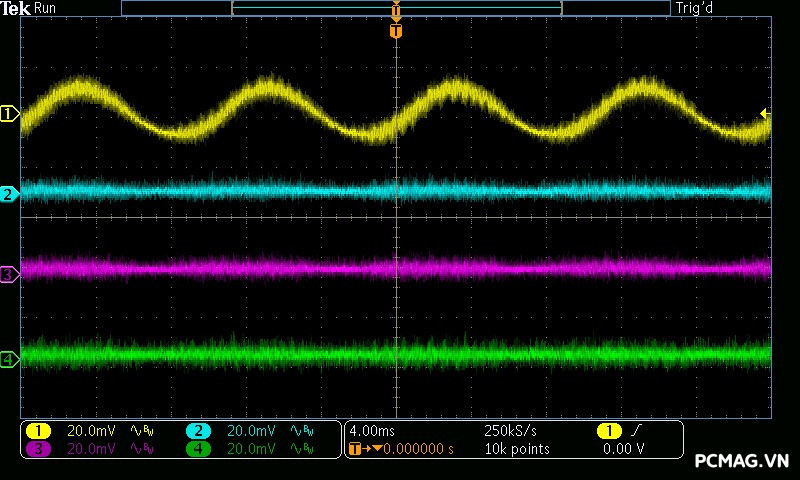Click channel 4 bandwidth limit coupling icon
Viewport: 800px width, 480px height.
point(301,449)
